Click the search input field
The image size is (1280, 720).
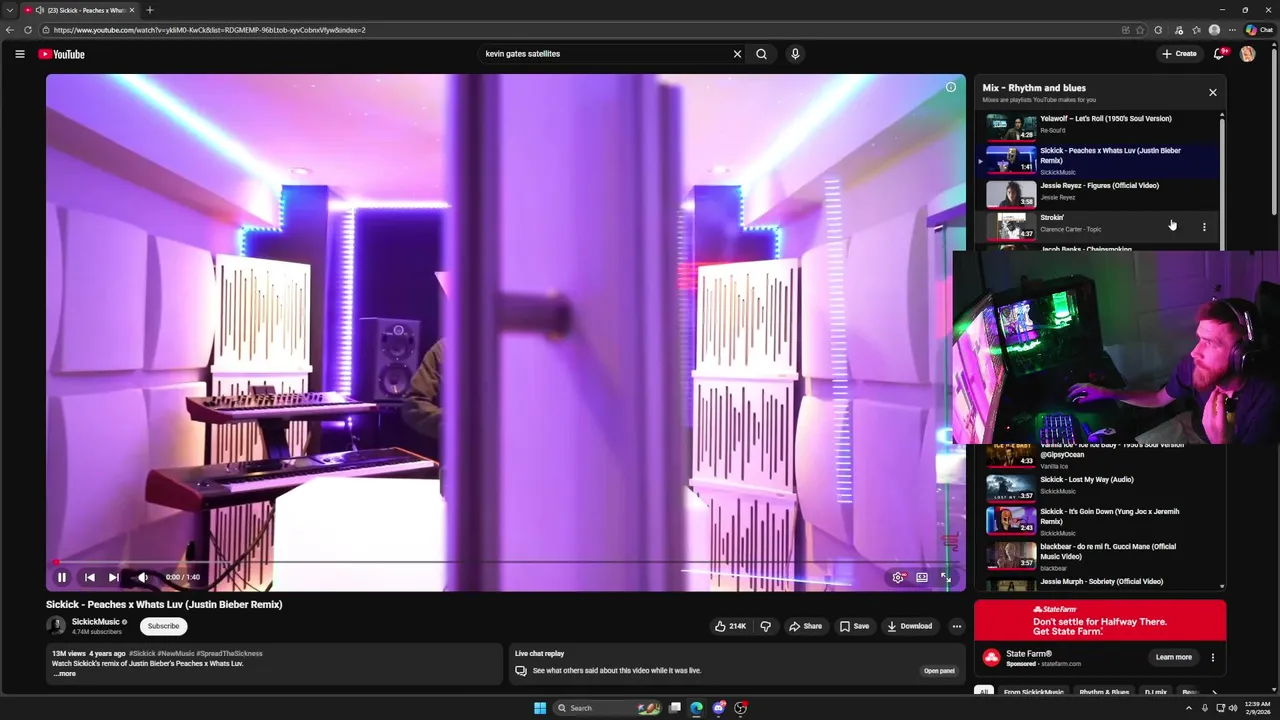tap(605, 54)
